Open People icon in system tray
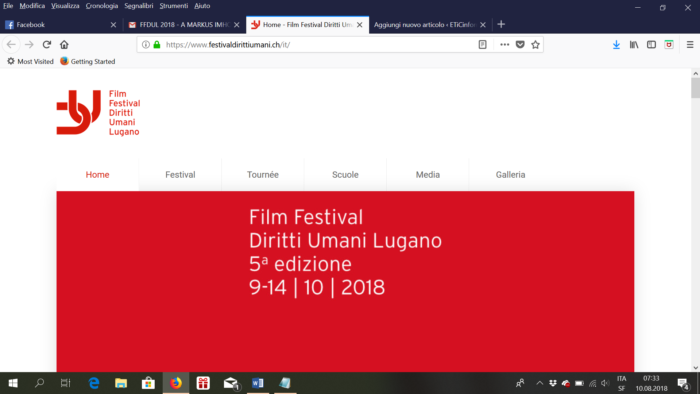 point(520,383)
